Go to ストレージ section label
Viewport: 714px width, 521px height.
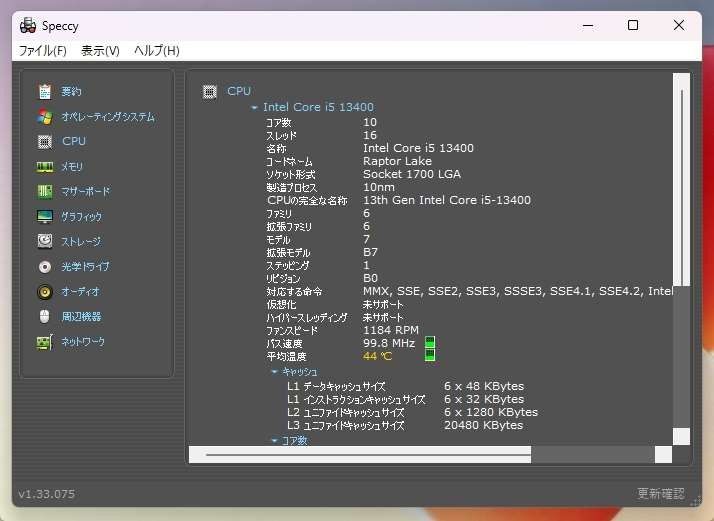tap(81, 241)
